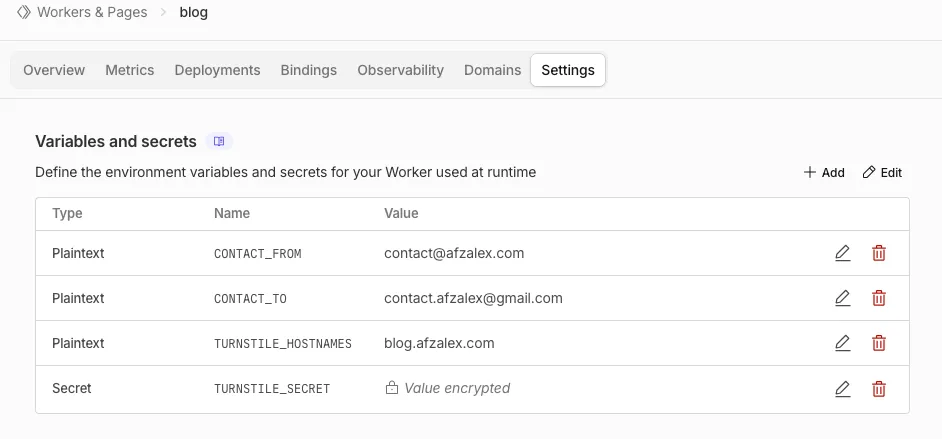This screenshot has height=439, width=942.
Task: Click the Value column header
Action: coord(401,213)
